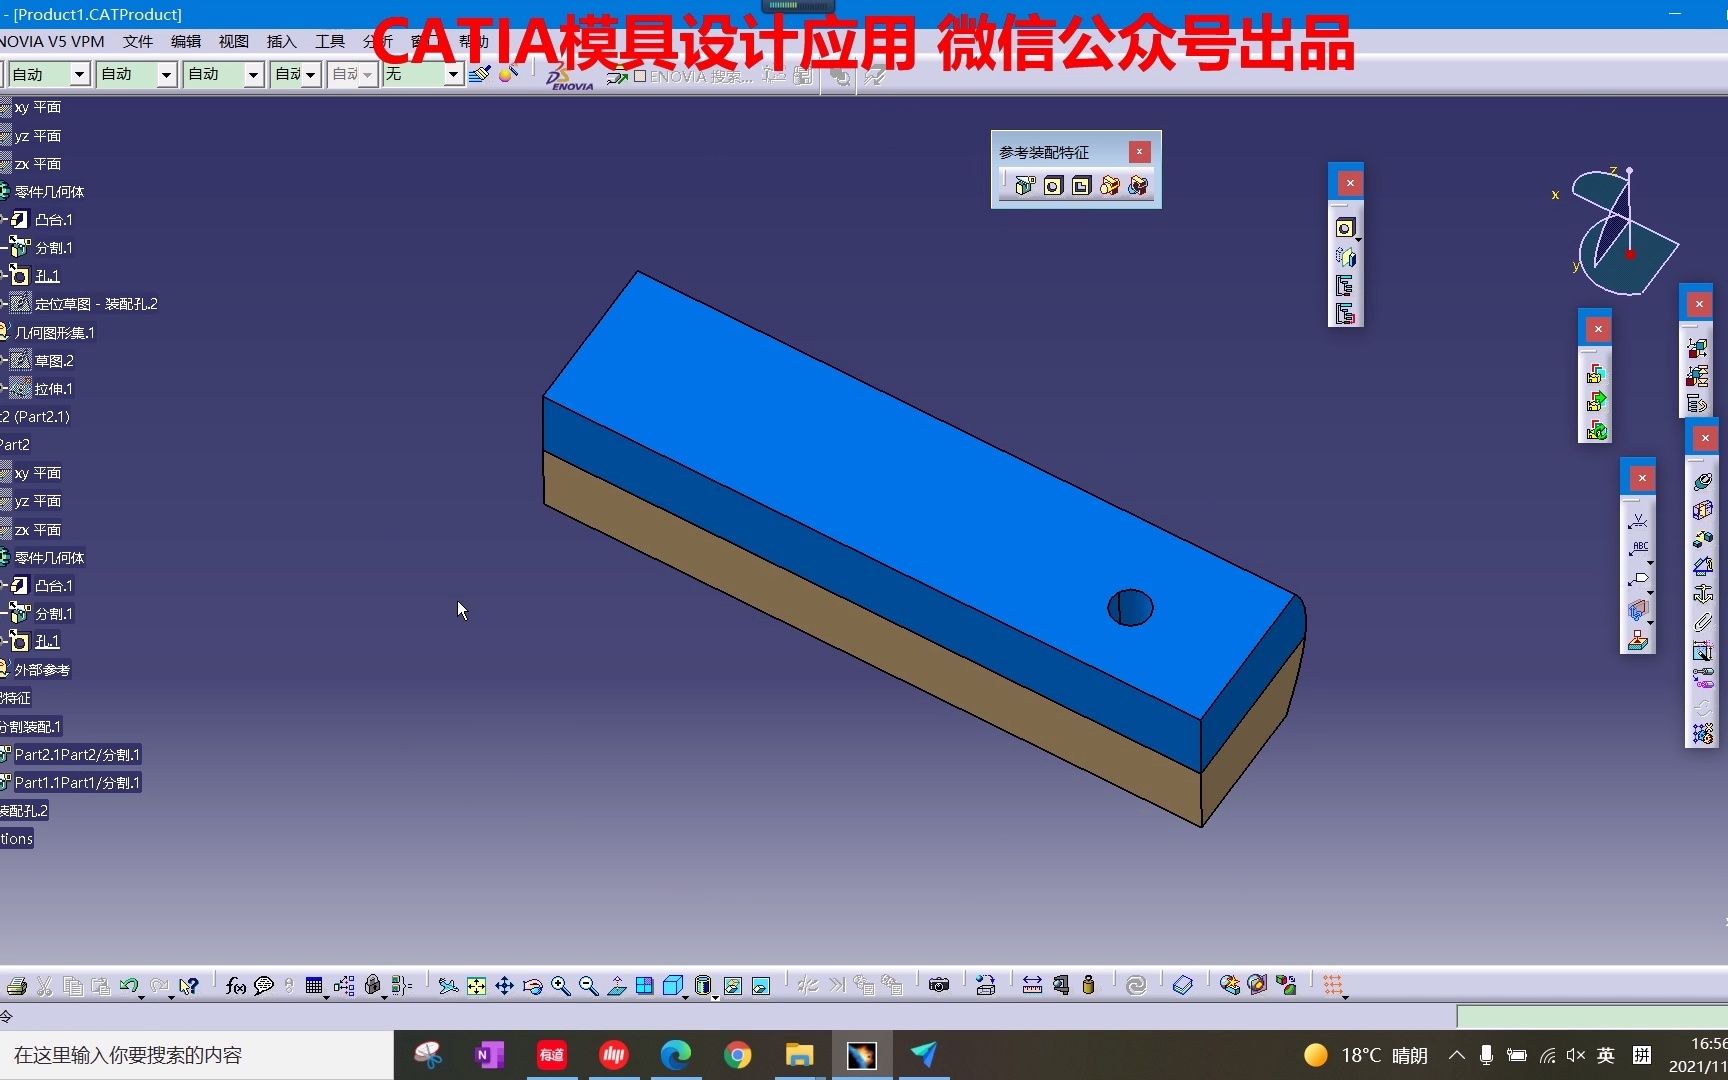Viewport: 1728px width, 1080px height.
Task: Select the Rotate view icon
Action: coord(532,986)
